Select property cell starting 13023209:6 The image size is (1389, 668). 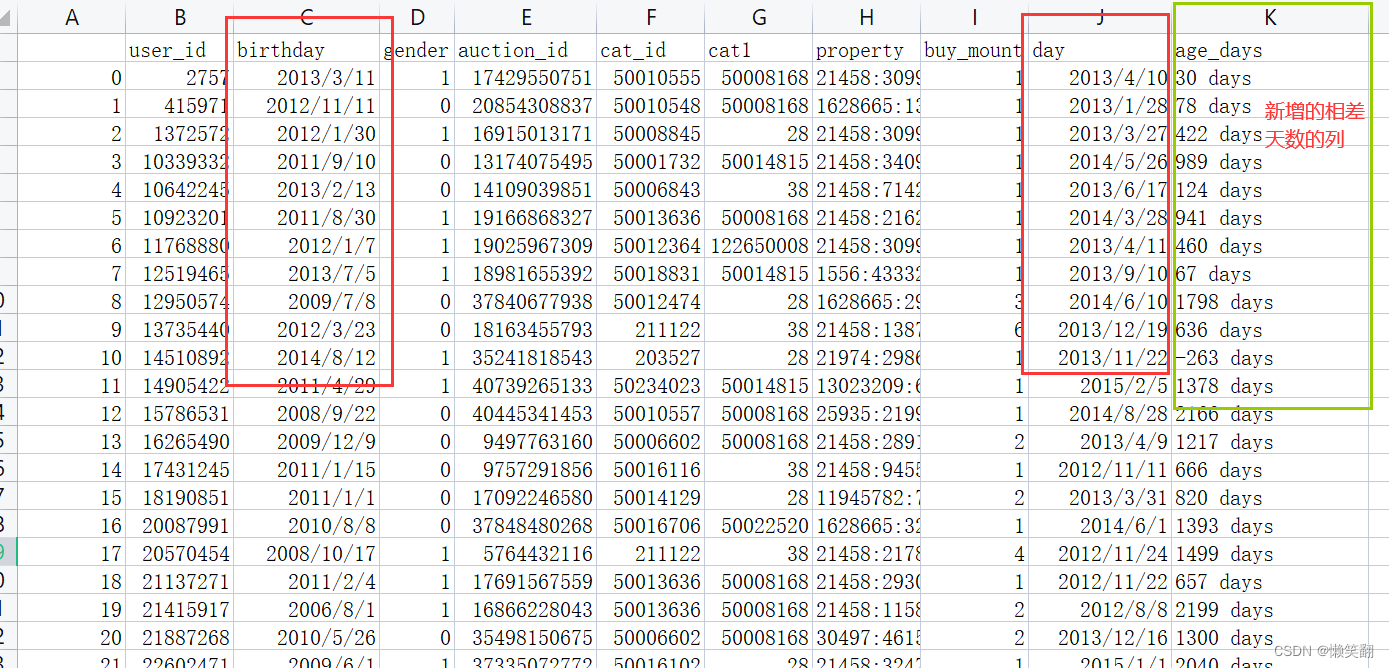(867, 386)
